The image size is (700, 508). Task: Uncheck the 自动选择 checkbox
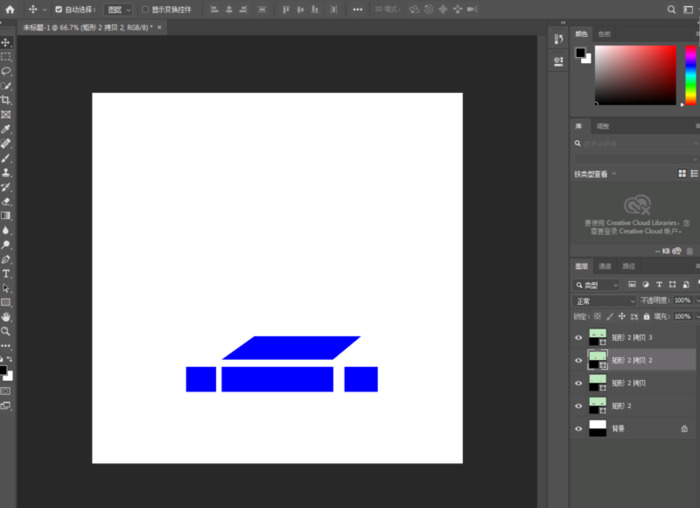coord(58,9)
